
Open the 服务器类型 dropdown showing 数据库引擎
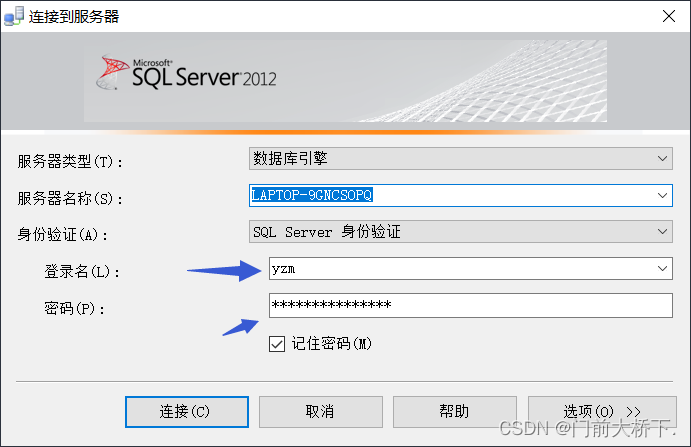[460, 159]
